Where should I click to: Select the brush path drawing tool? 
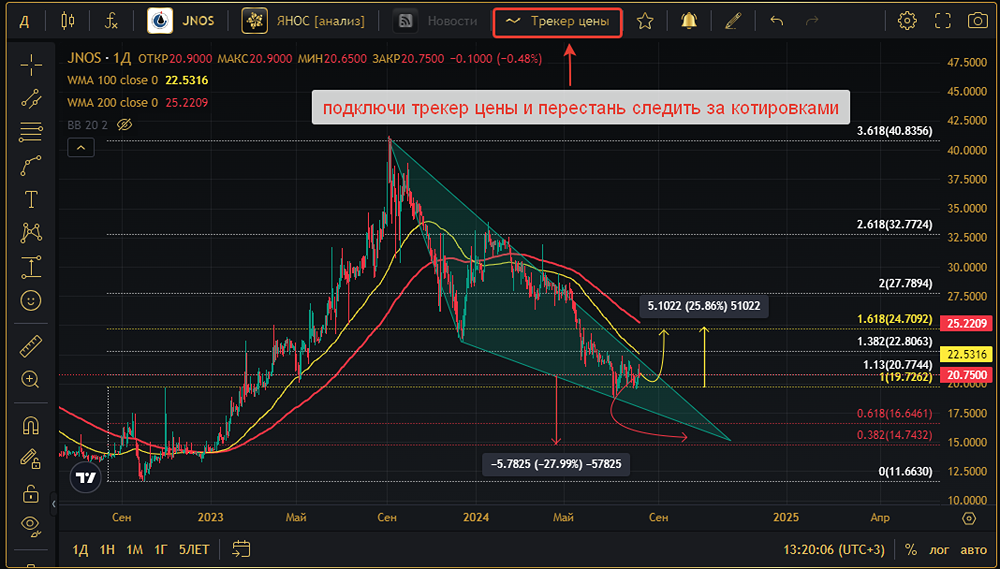click(31, 165)
